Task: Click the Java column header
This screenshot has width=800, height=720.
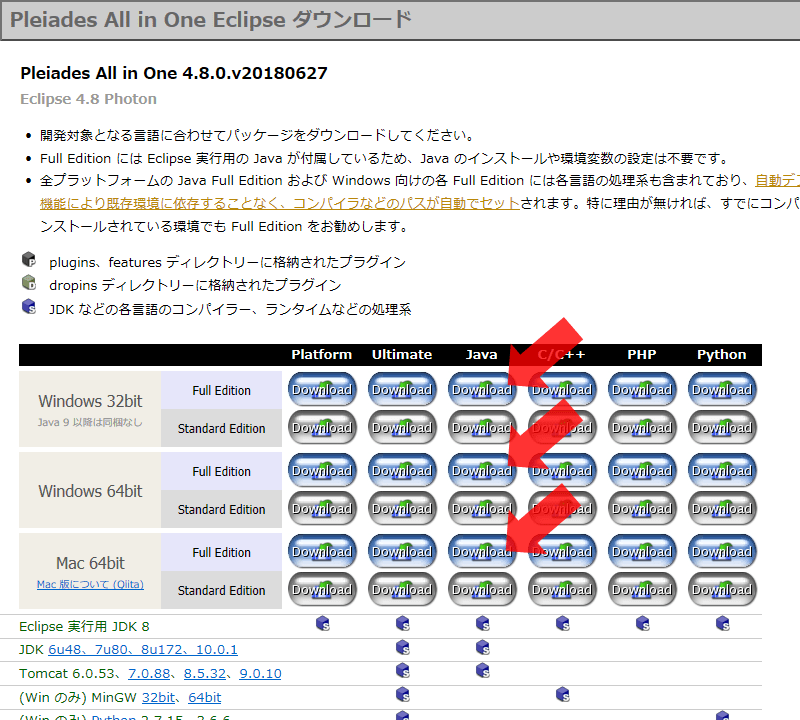Action: pyautogui.click(x=481, y=355)
